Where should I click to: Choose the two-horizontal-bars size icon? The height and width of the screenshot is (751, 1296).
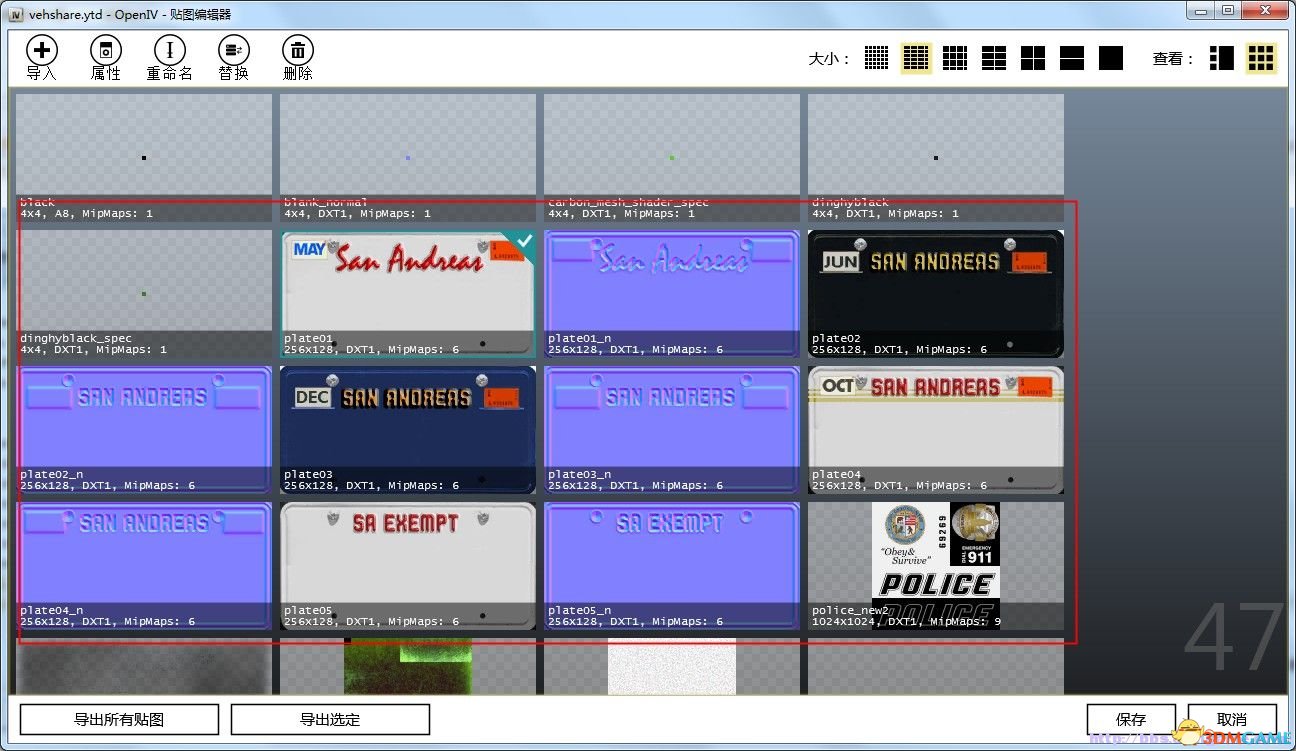tap(1072, 58)
